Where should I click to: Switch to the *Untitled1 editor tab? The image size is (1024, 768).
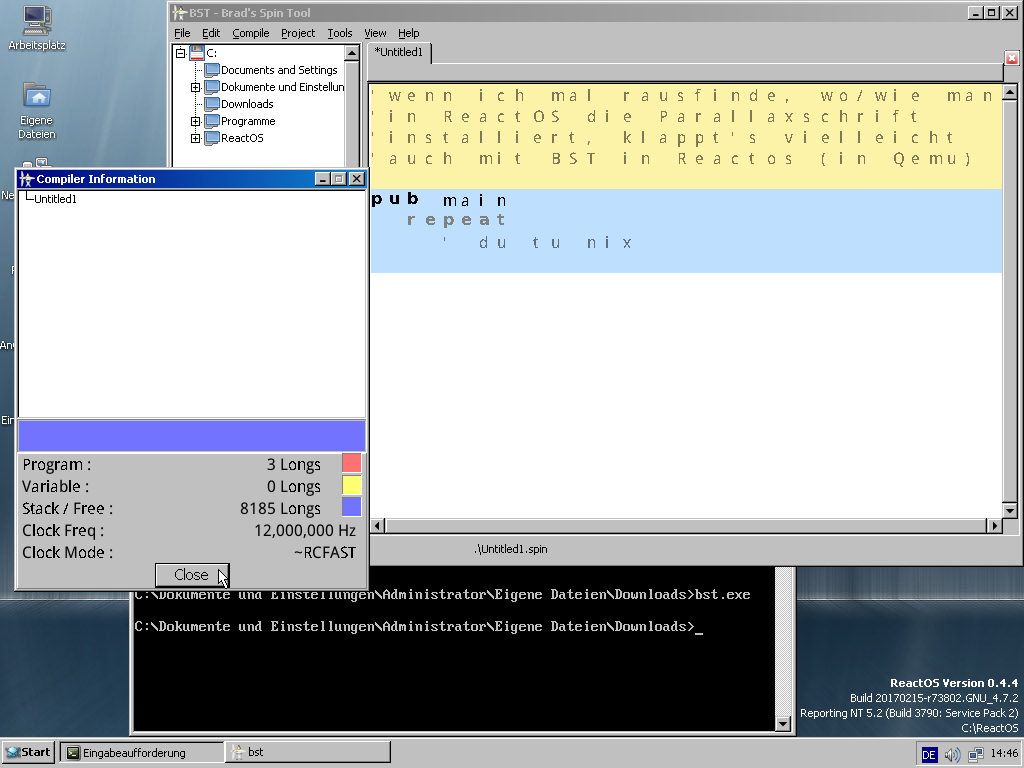point(399,52)
